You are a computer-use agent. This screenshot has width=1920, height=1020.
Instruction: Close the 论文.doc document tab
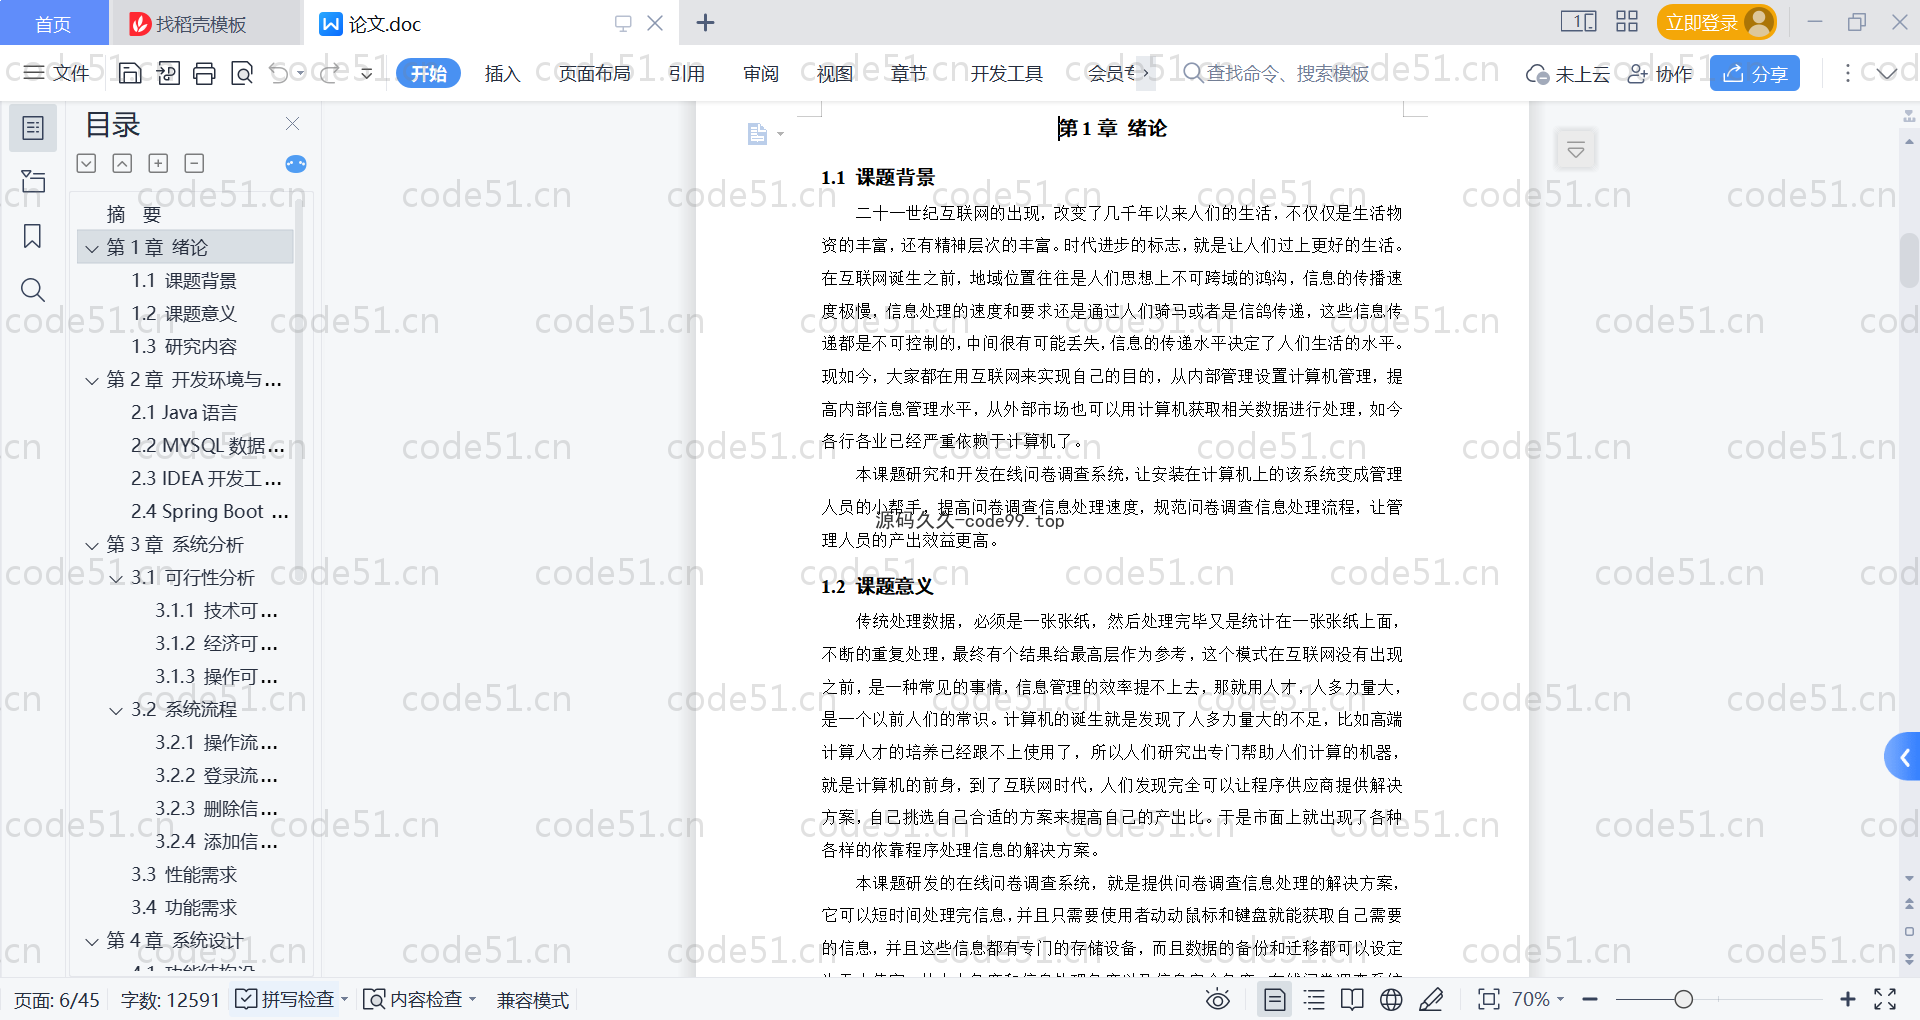coord(655,22)
